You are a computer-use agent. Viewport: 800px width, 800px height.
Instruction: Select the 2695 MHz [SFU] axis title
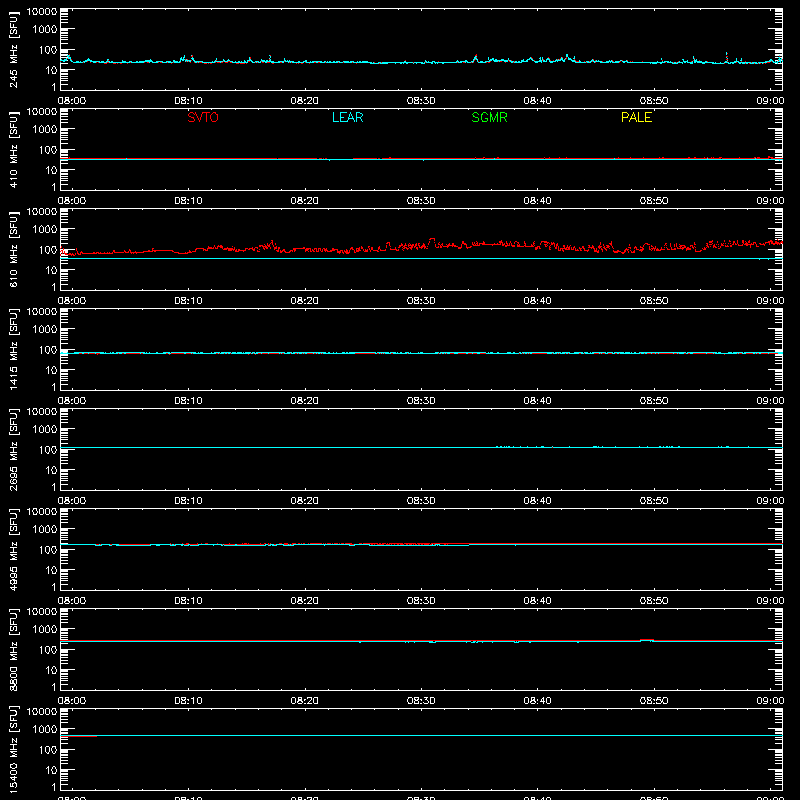pos(13,449)
